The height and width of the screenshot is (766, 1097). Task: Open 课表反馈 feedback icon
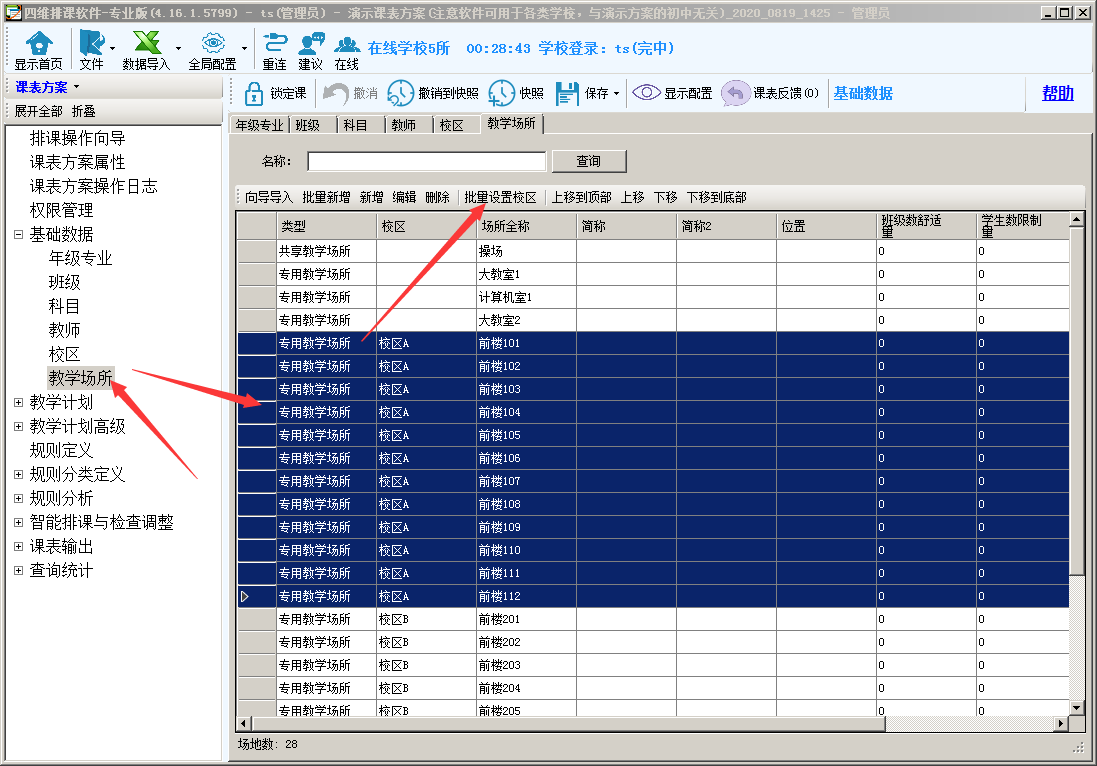pos(736,93)
